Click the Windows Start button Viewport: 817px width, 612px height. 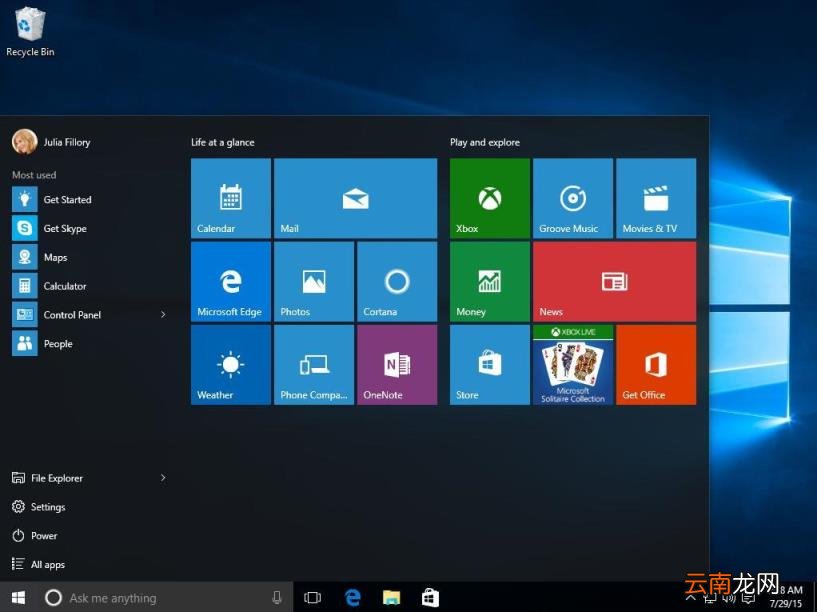coord(18,597)
